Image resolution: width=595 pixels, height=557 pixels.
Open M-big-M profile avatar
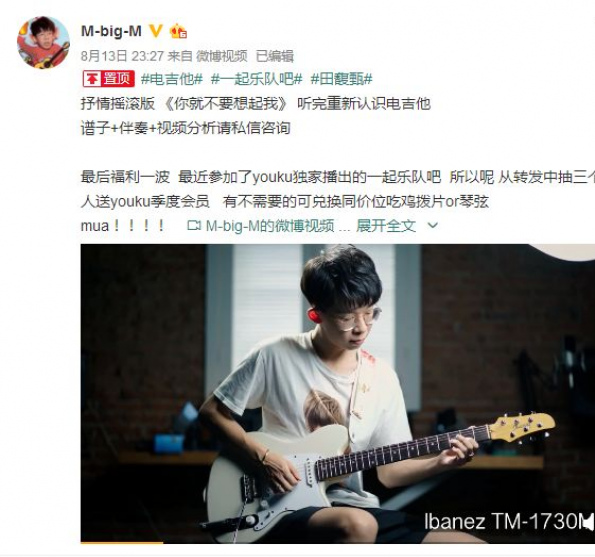43,42
